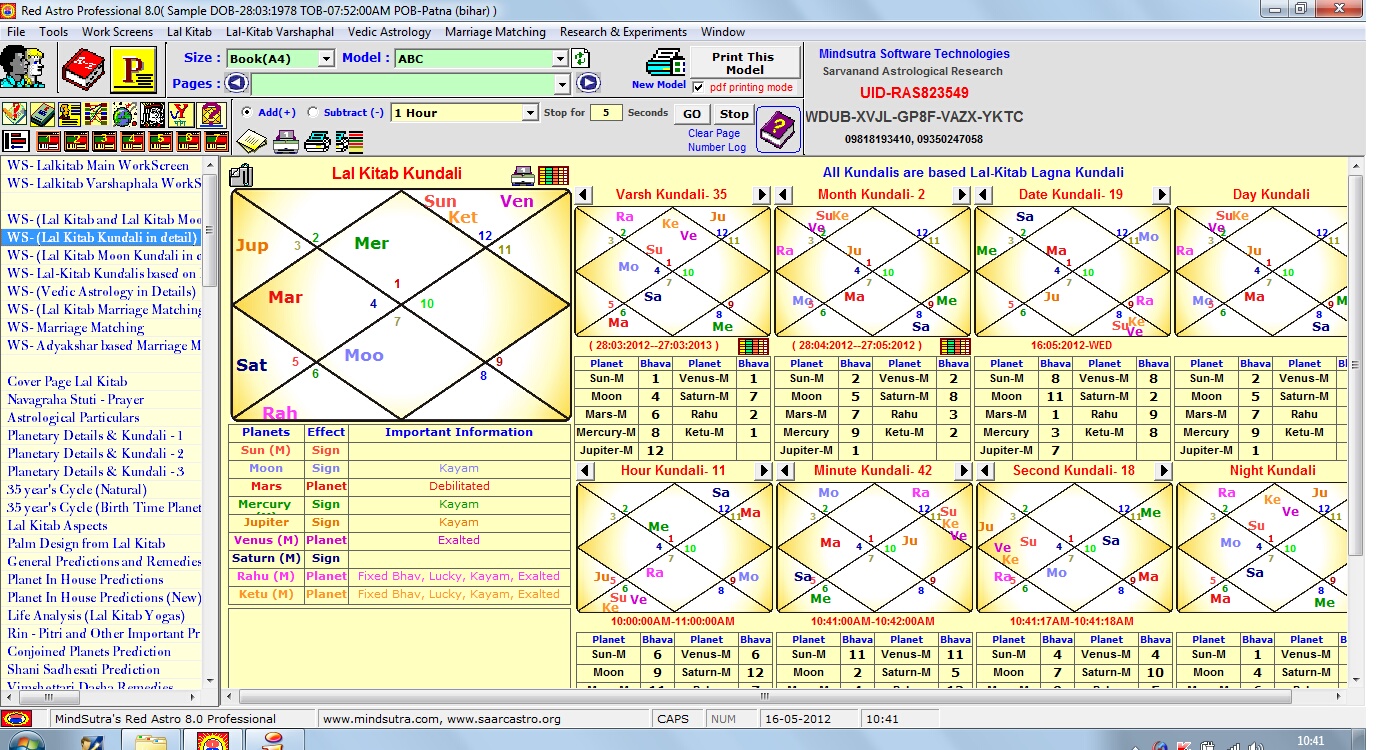
Task: Advance Month Kundali with right arrow
Action: click(962, 195)
